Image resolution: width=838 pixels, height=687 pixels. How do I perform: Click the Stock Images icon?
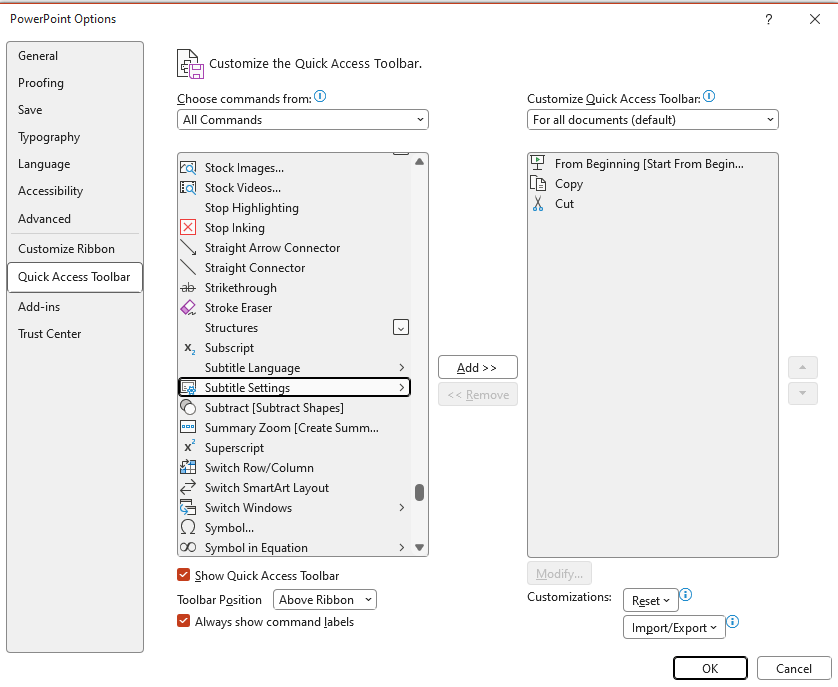click(x=188, y=168)
